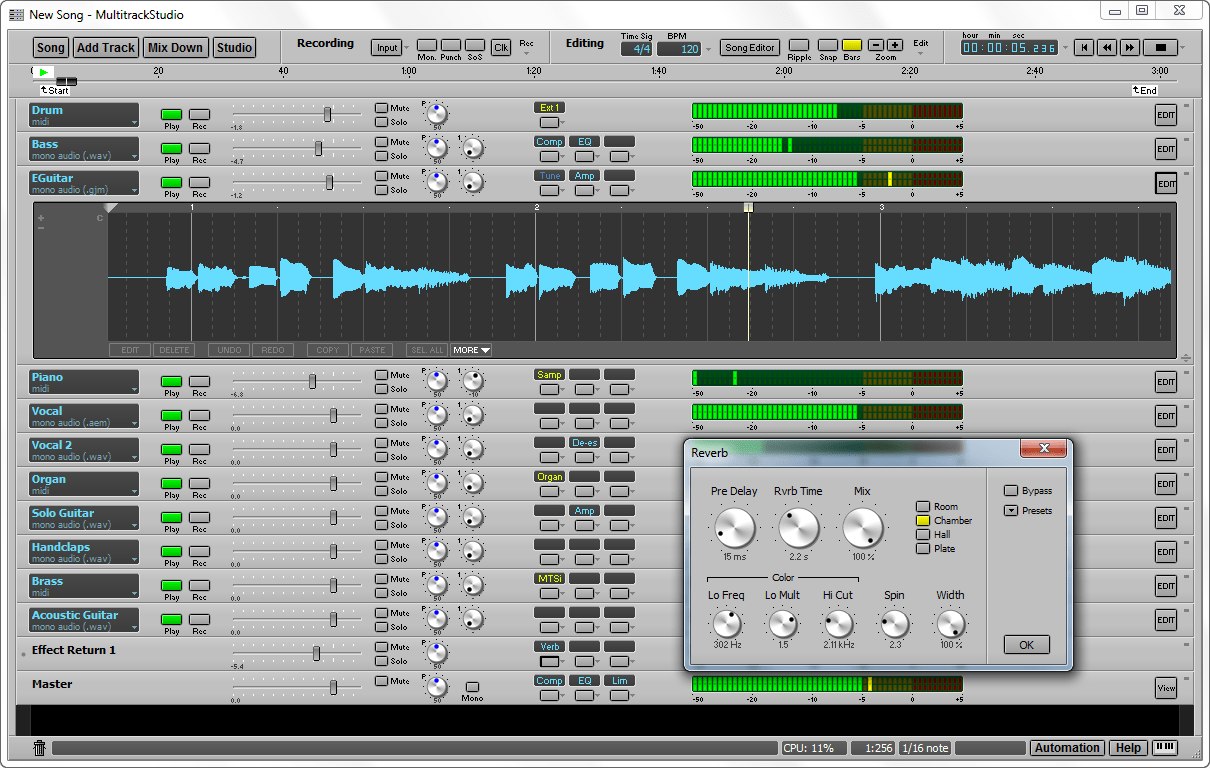Open the Lim effect on the Master track
Viewport: 1210px width, 768px height.
pos(617,680)
